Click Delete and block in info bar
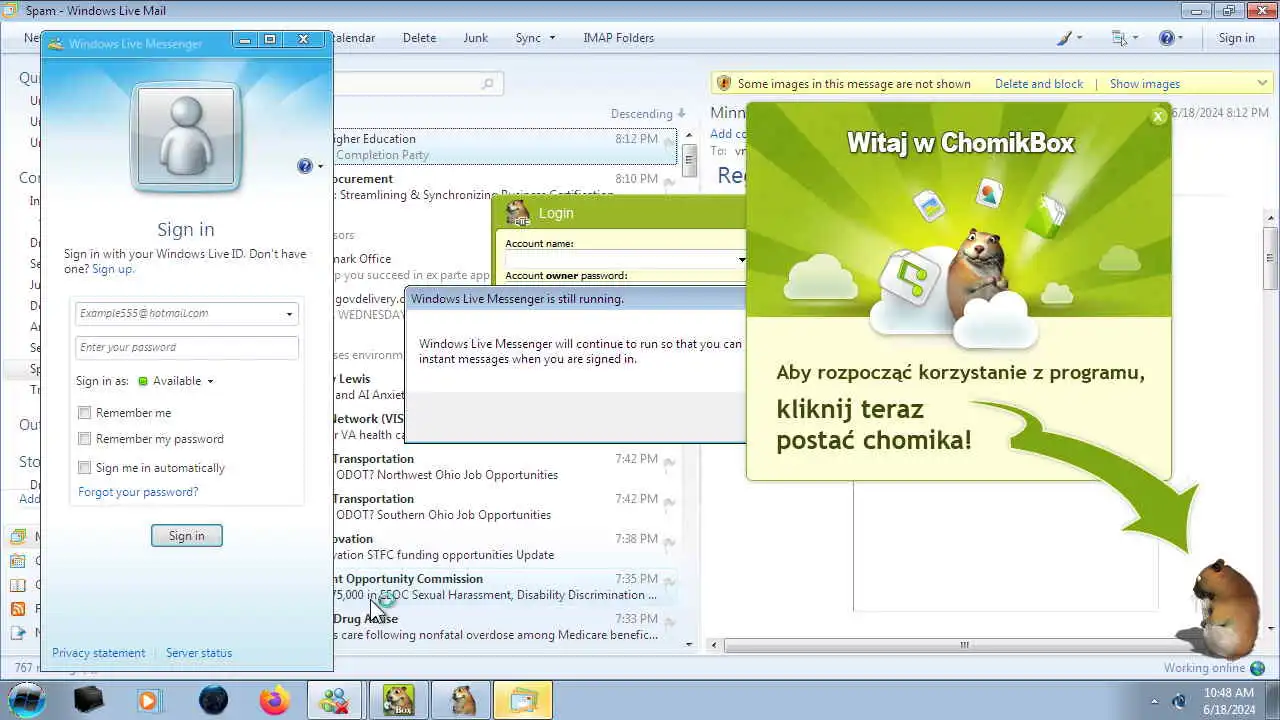This screenshot has width=1280, height=720. (x=1039, y=84)
